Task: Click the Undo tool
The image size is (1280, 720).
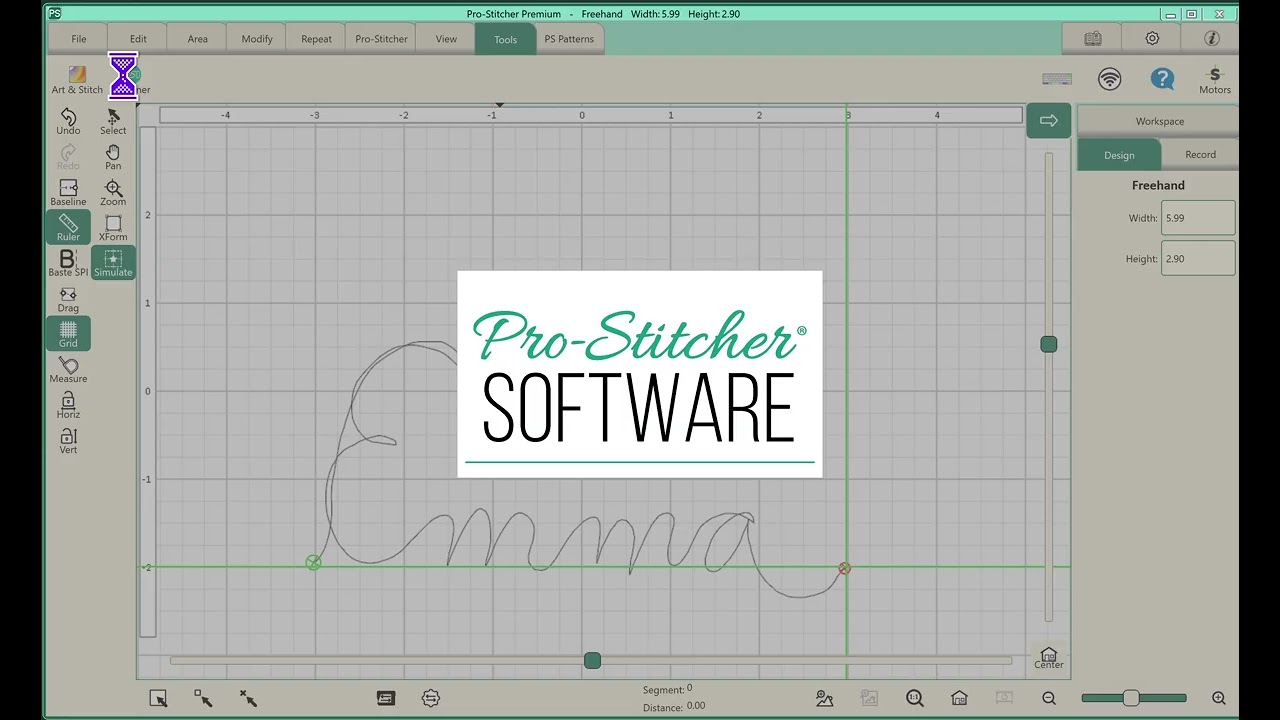Action: [68, 122]
